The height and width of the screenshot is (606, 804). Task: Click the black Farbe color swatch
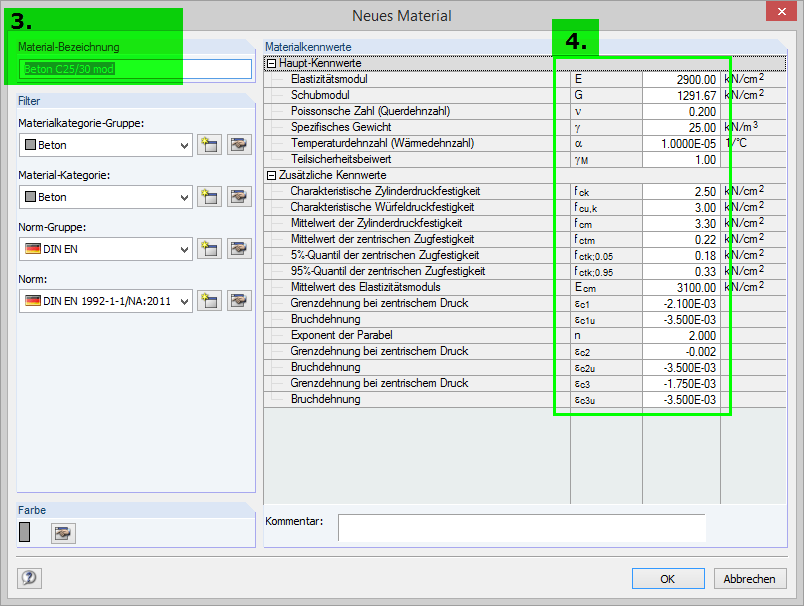(25, 533)
